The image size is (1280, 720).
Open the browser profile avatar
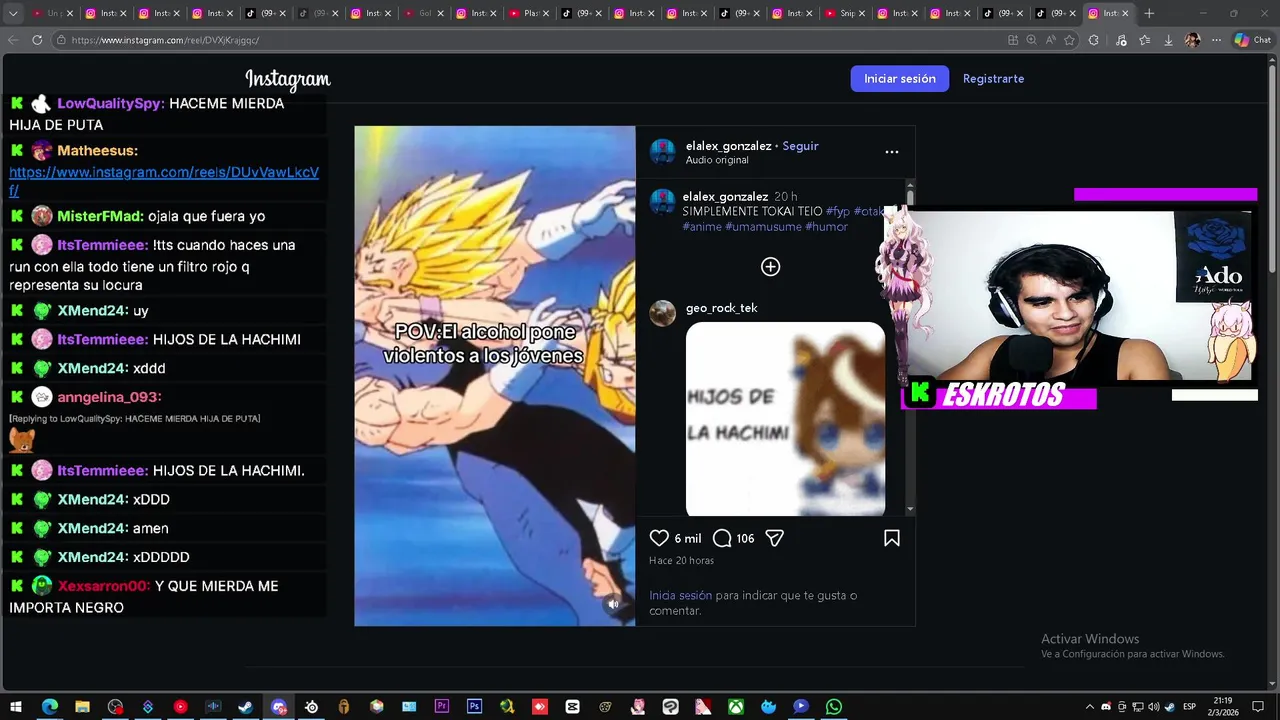pyautogui.click(x=1192, y=40)
